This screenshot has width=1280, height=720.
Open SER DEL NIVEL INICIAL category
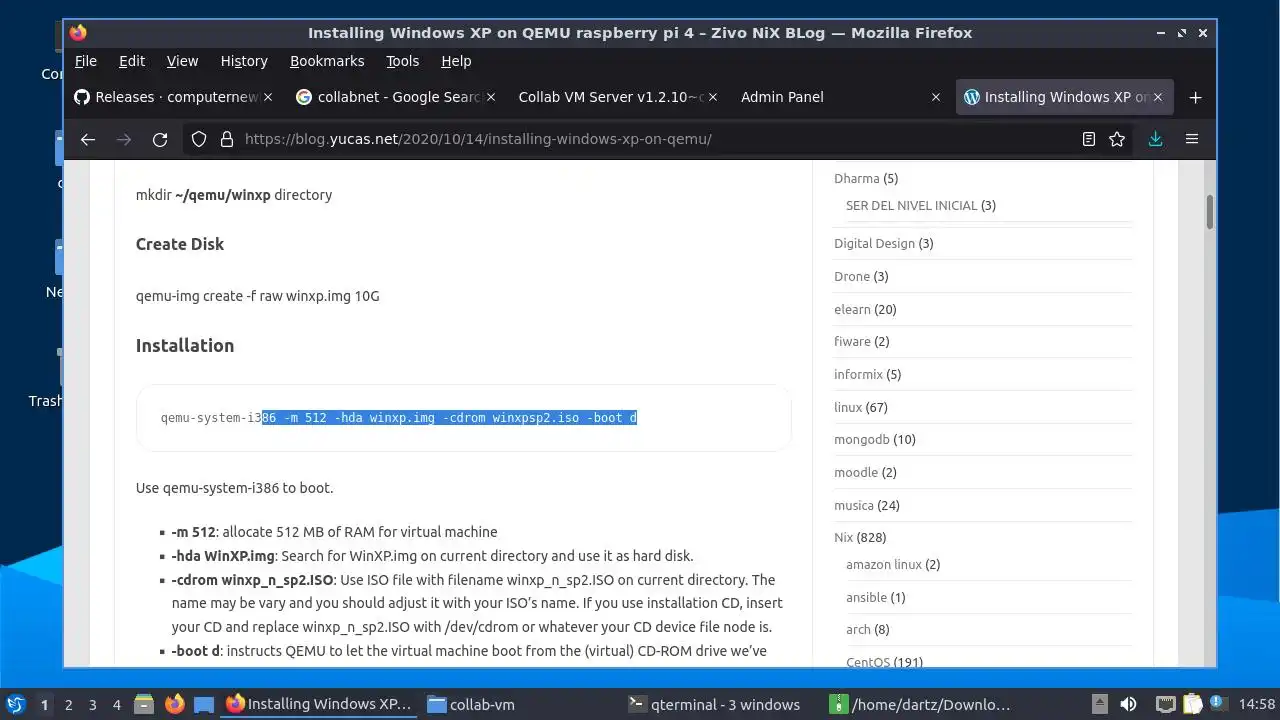point(911,205)
